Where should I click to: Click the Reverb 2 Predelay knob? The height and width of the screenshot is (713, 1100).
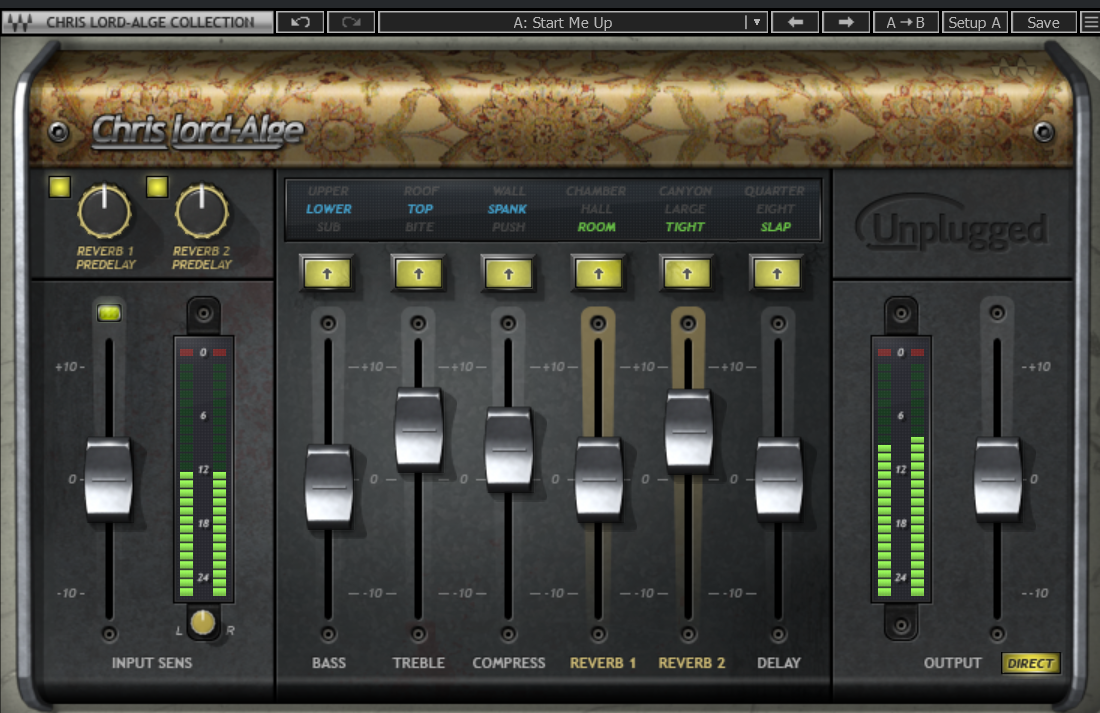pyautogui.click(x=201, y=211)
